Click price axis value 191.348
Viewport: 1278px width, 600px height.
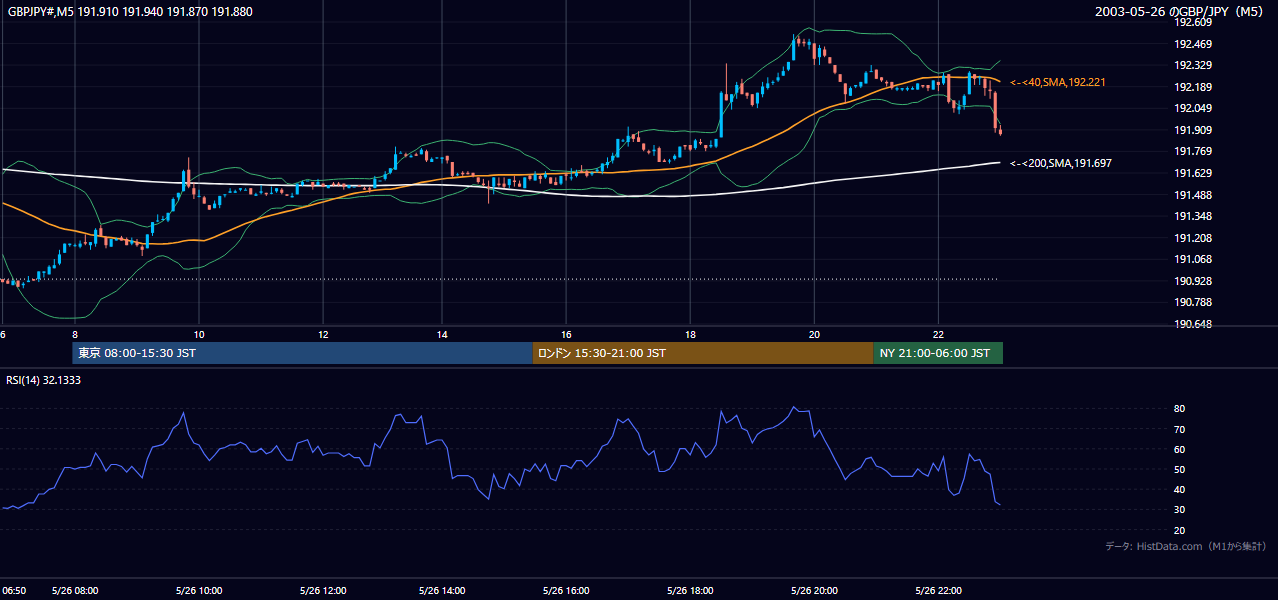1193,216
